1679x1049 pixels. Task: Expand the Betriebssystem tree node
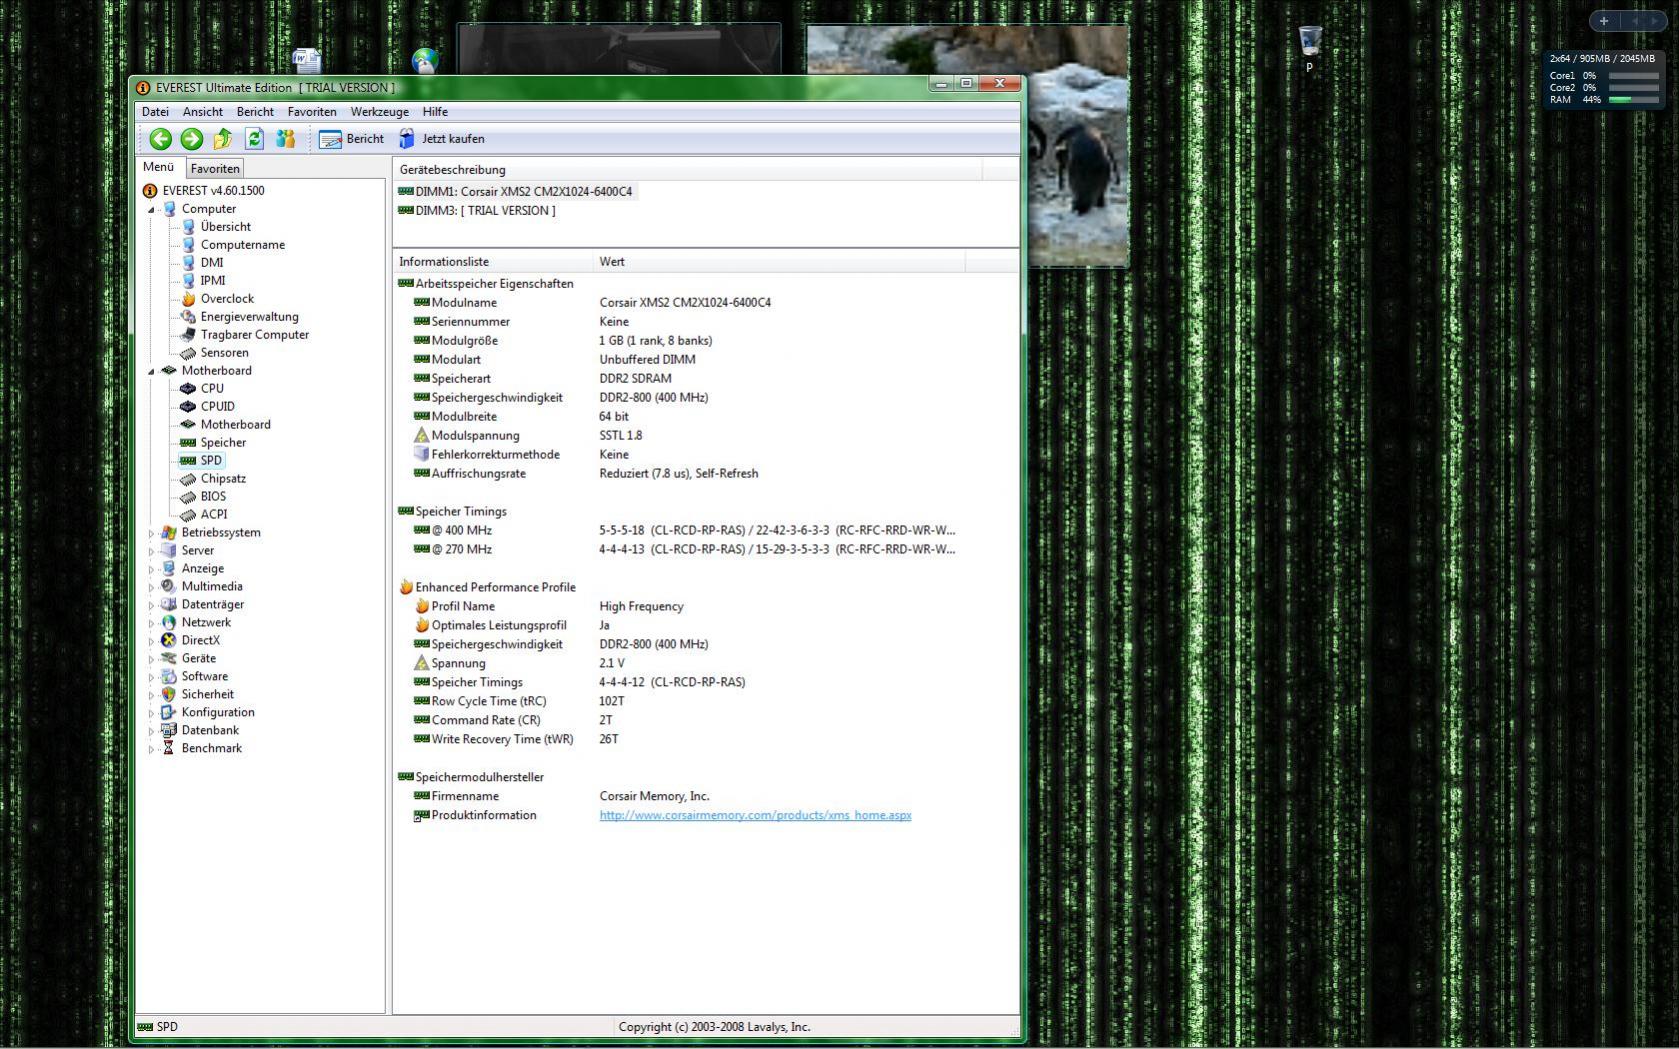click(x=152, y=533)
